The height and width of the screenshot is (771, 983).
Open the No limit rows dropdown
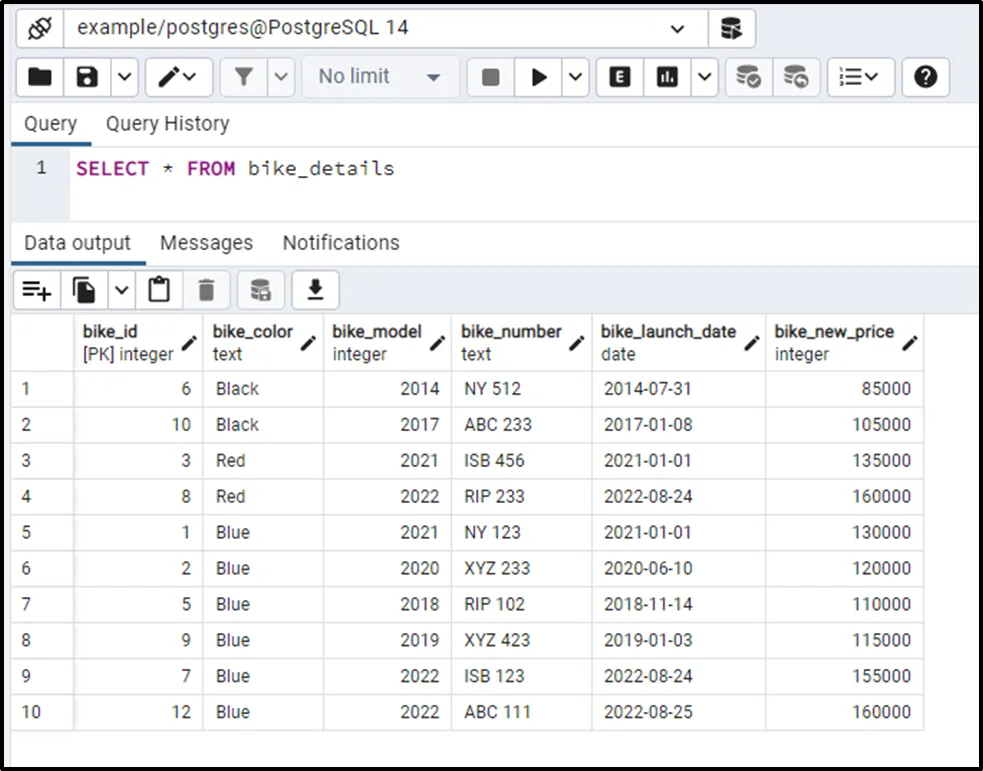tap(380, 77)
